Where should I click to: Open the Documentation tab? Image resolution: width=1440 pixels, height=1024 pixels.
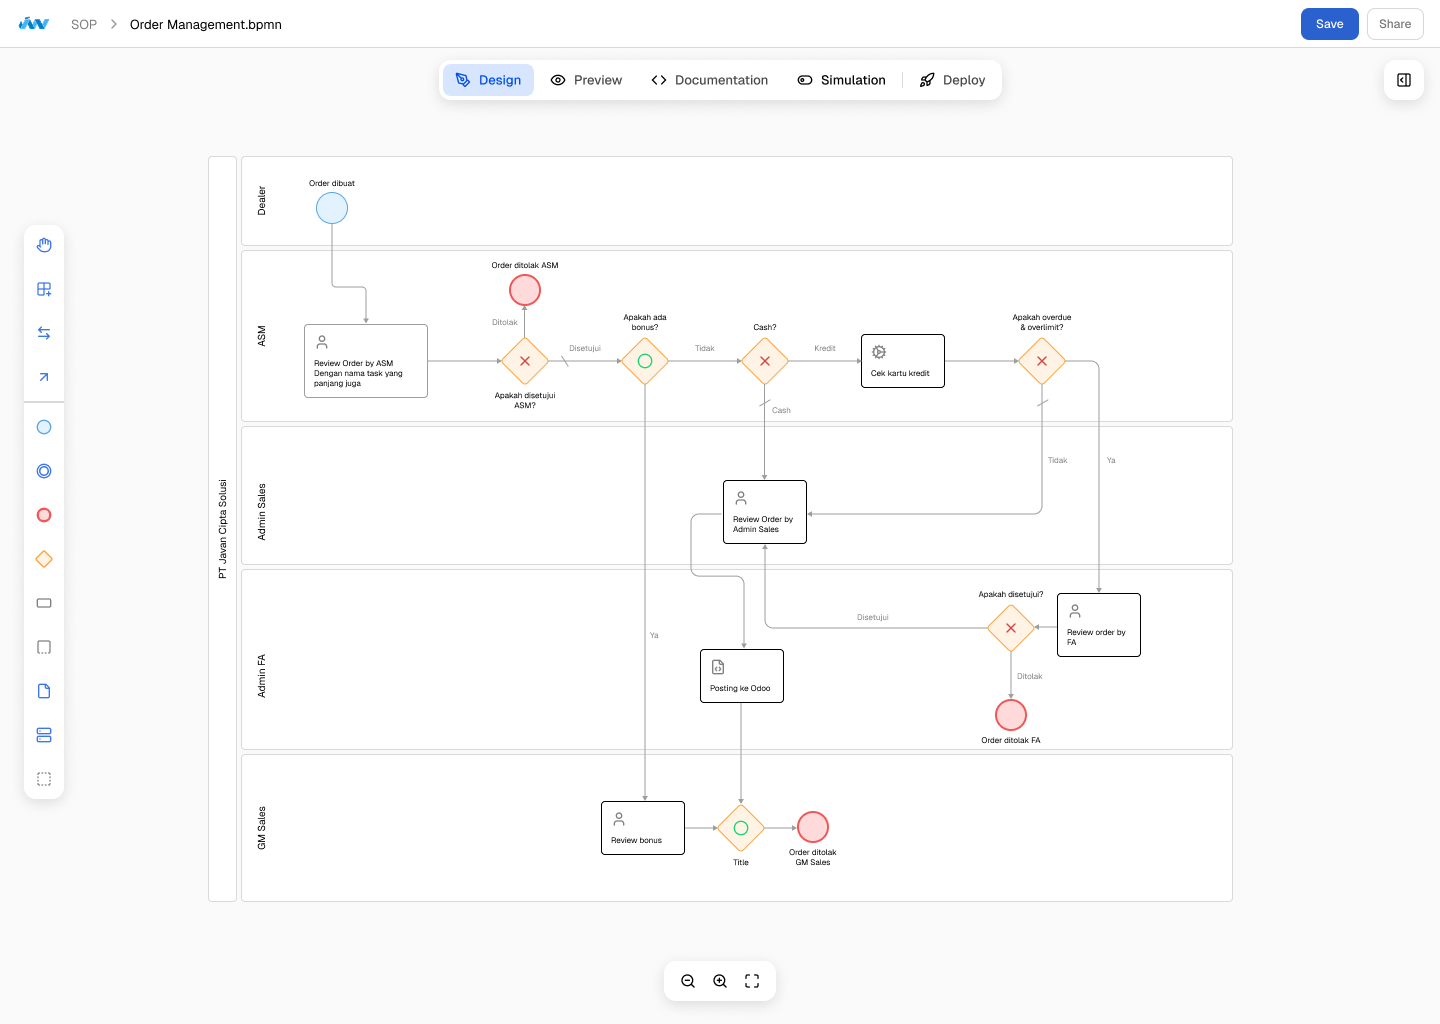click(710, 80)
